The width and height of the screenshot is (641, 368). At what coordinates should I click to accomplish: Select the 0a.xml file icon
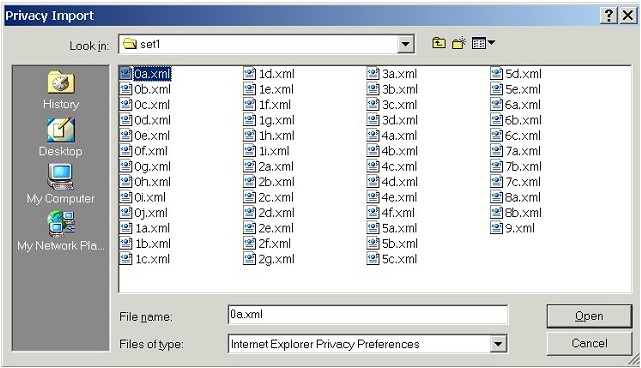coord(126,74)
